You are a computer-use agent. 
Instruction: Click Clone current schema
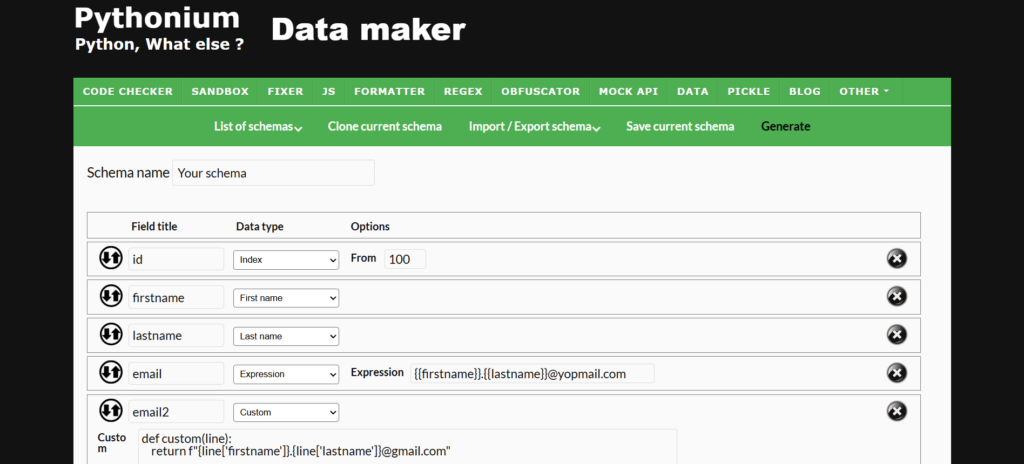pyautogui.click(x=385, y=126)
